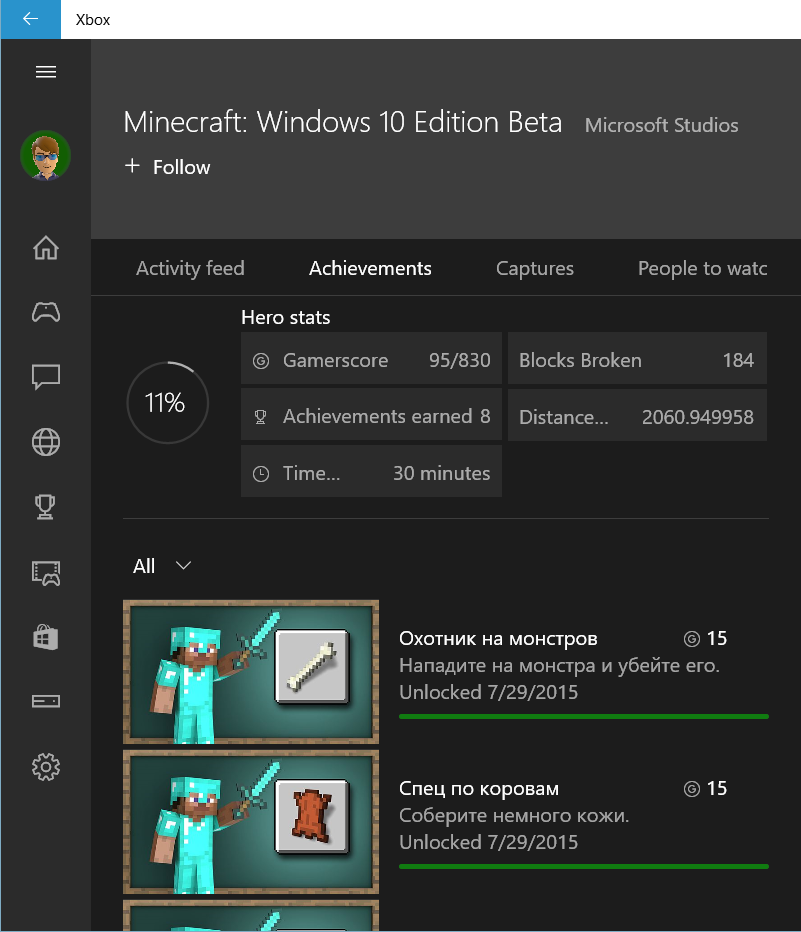
Task: Open the user avatar profile
Action: click(x=46, y=156)
